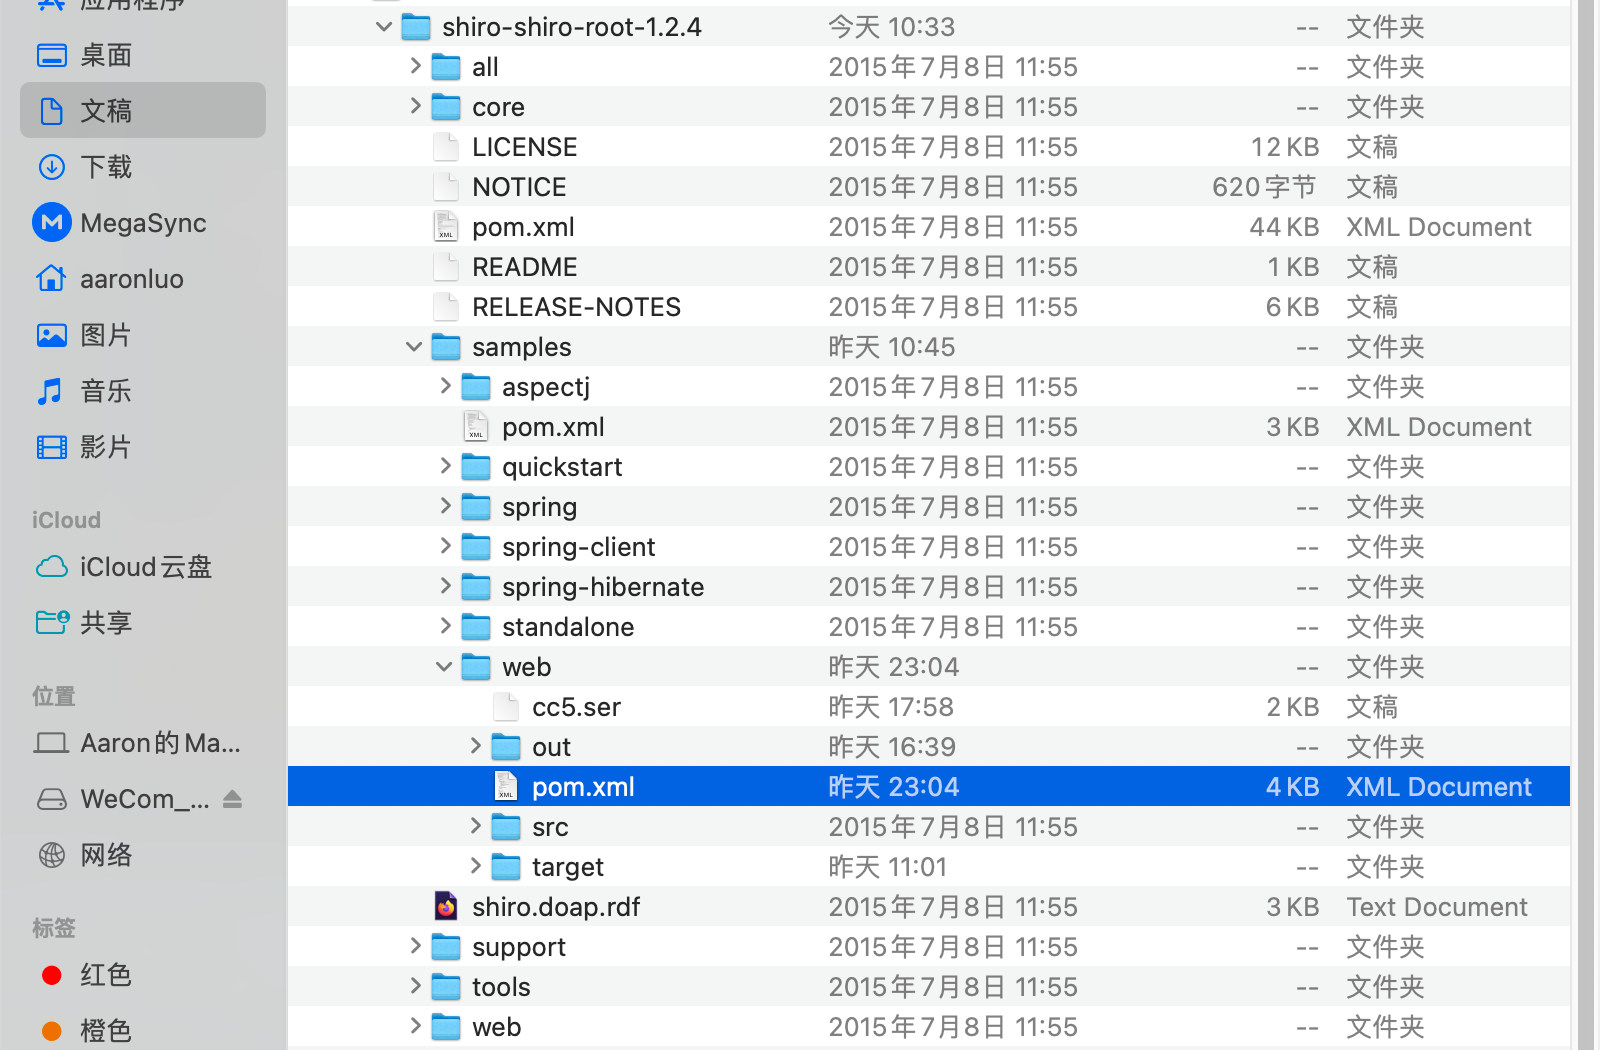
Task: Expand the web folder below tools
Action: pos(415,1026)
